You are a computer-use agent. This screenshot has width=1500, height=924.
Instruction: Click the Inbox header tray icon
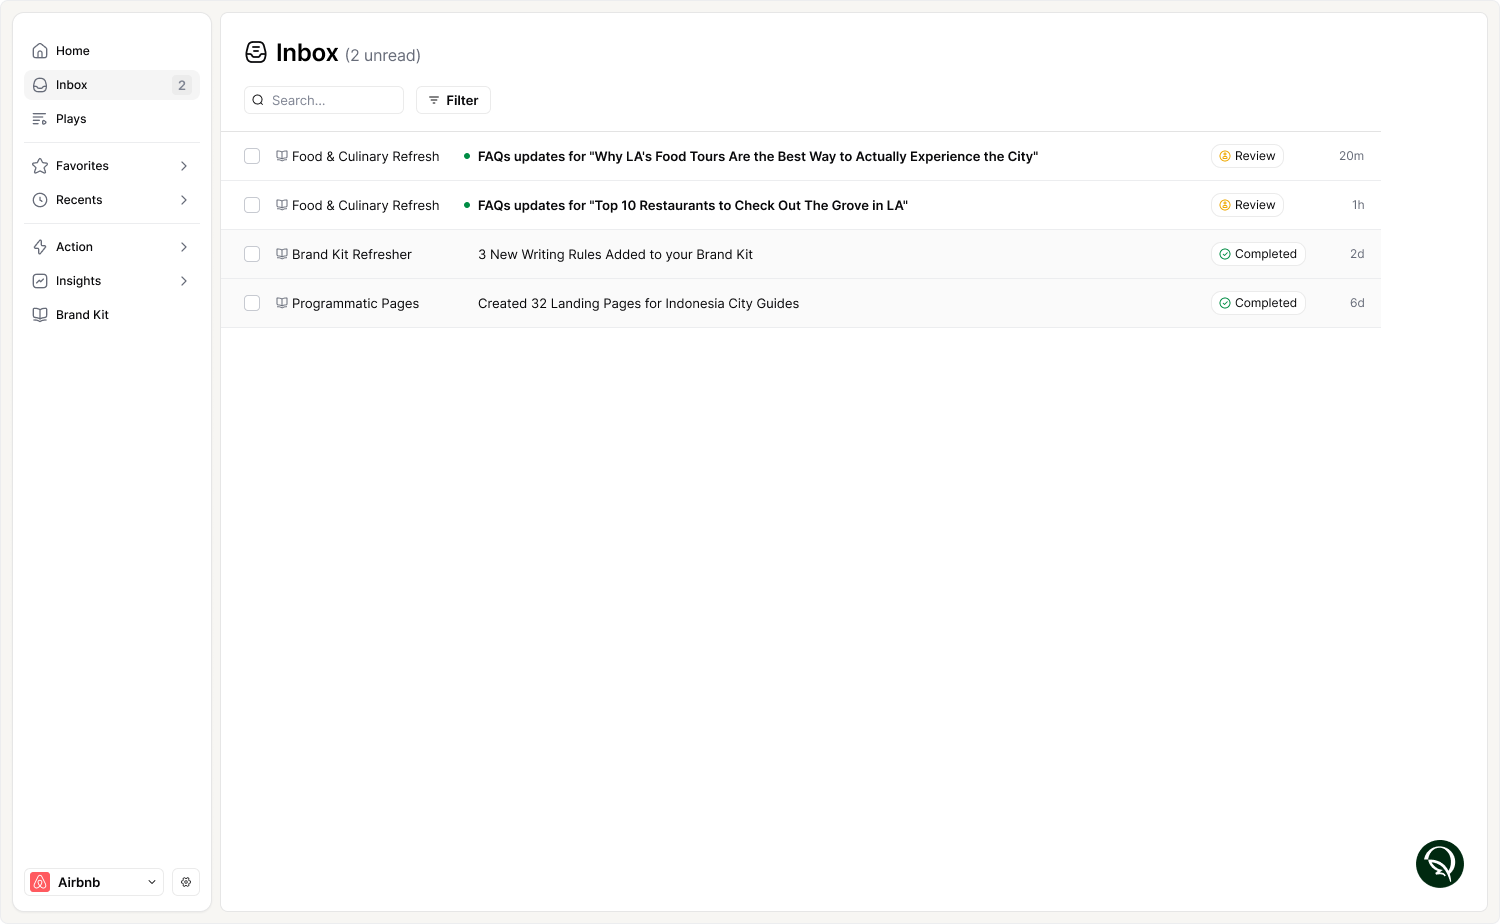pyautogui.click(x=256, y=52)
